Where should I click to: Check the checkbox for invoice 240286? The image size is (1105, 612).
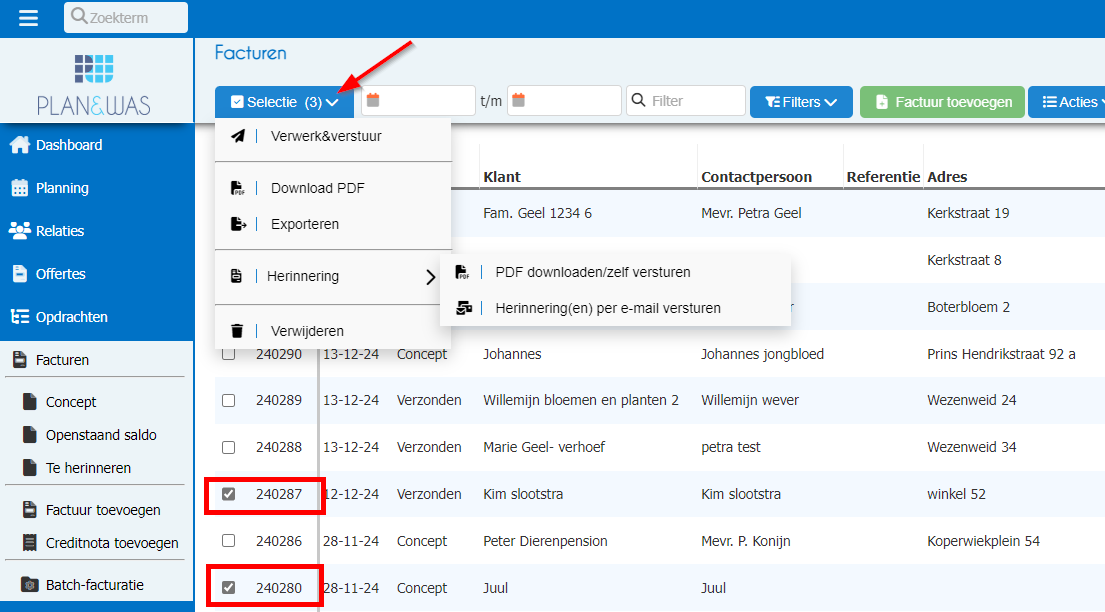point(228,541)
